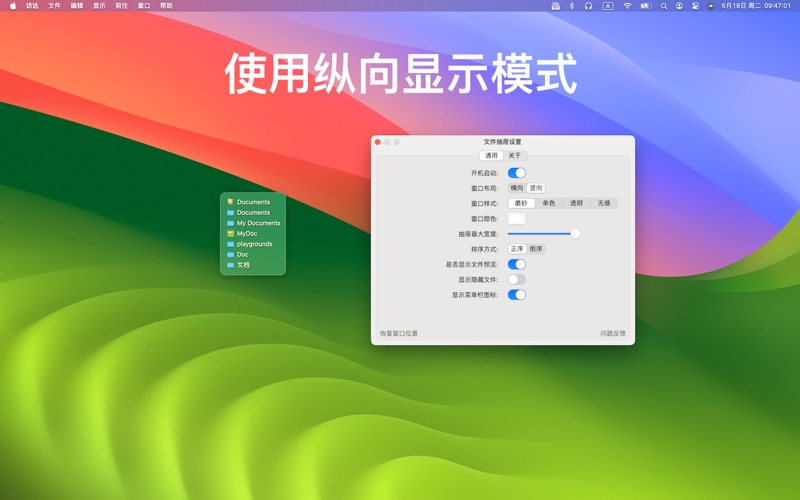Choose 单色 window style
Screen dimensions: 800x500
tap(548, 203)
